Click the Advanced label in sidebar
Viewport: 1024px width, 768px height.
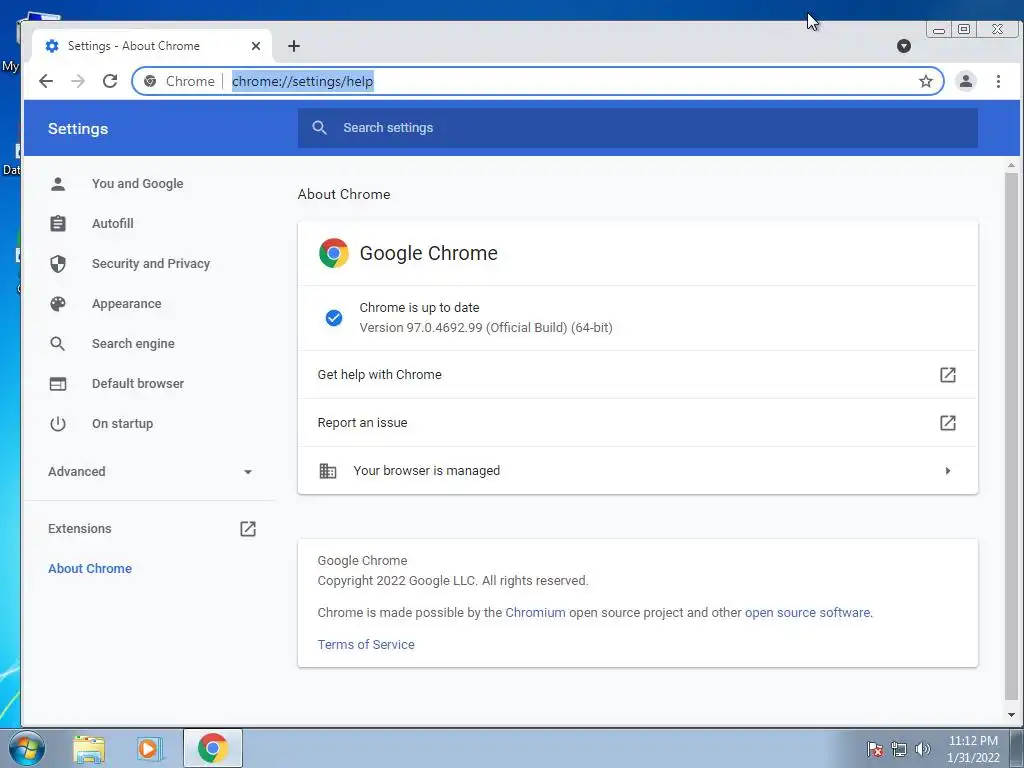coord(76,472)
